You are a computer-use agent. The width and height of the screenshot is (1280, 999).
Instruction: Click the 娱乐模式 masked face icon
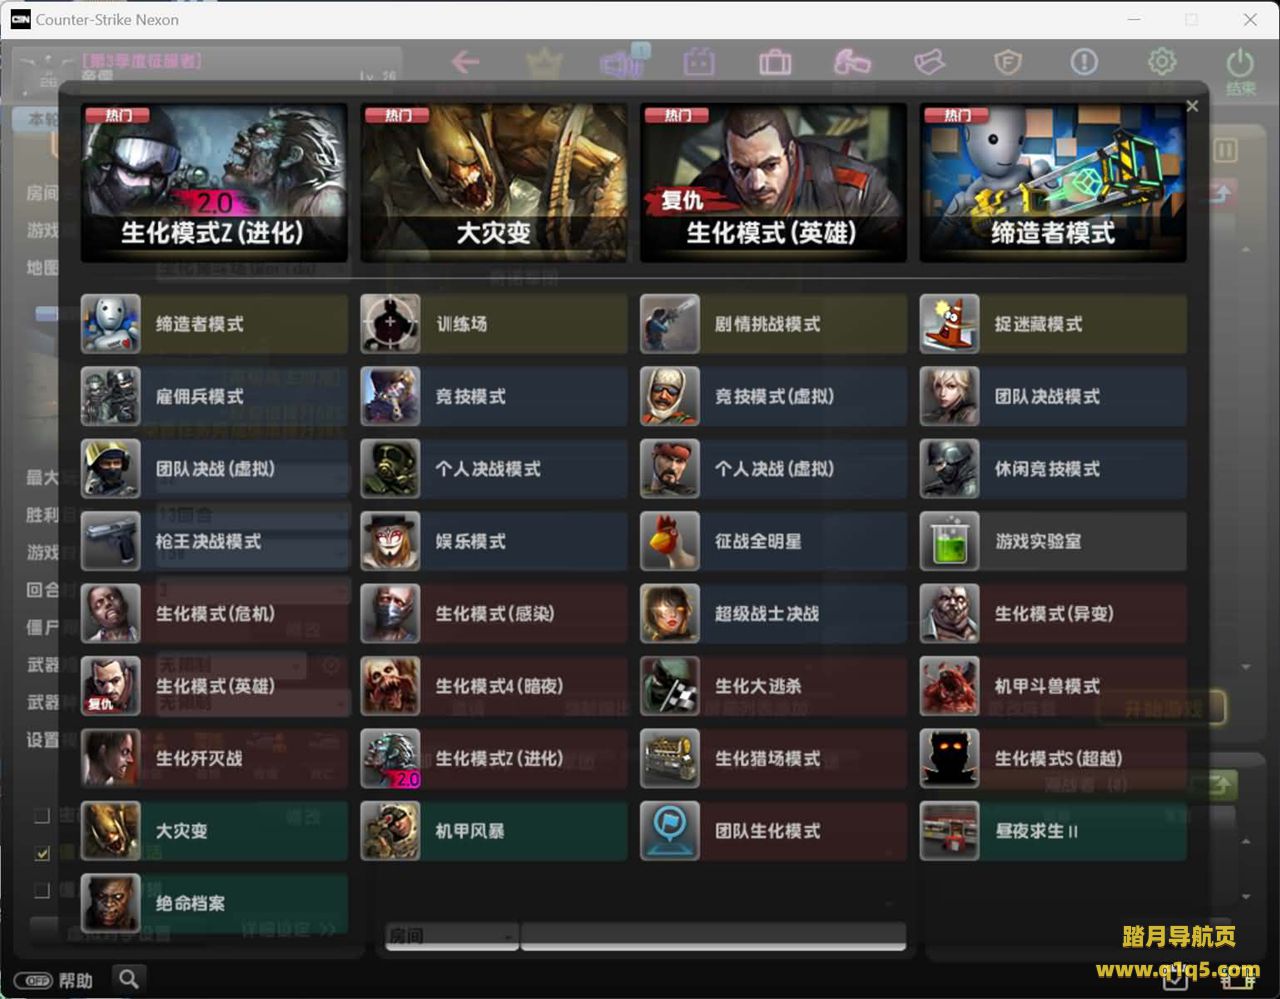click(390, 541)
